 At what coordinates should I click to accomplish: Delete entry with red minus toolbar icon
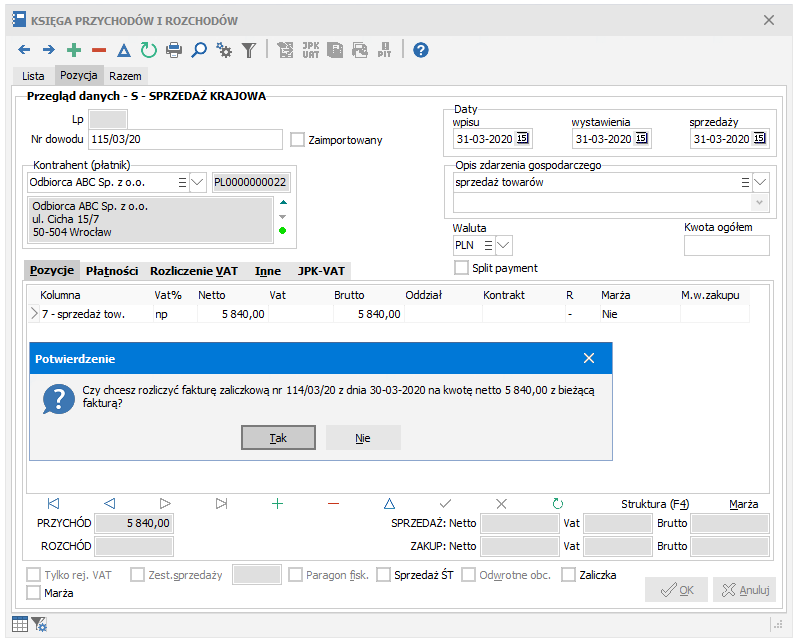point(99,50)
